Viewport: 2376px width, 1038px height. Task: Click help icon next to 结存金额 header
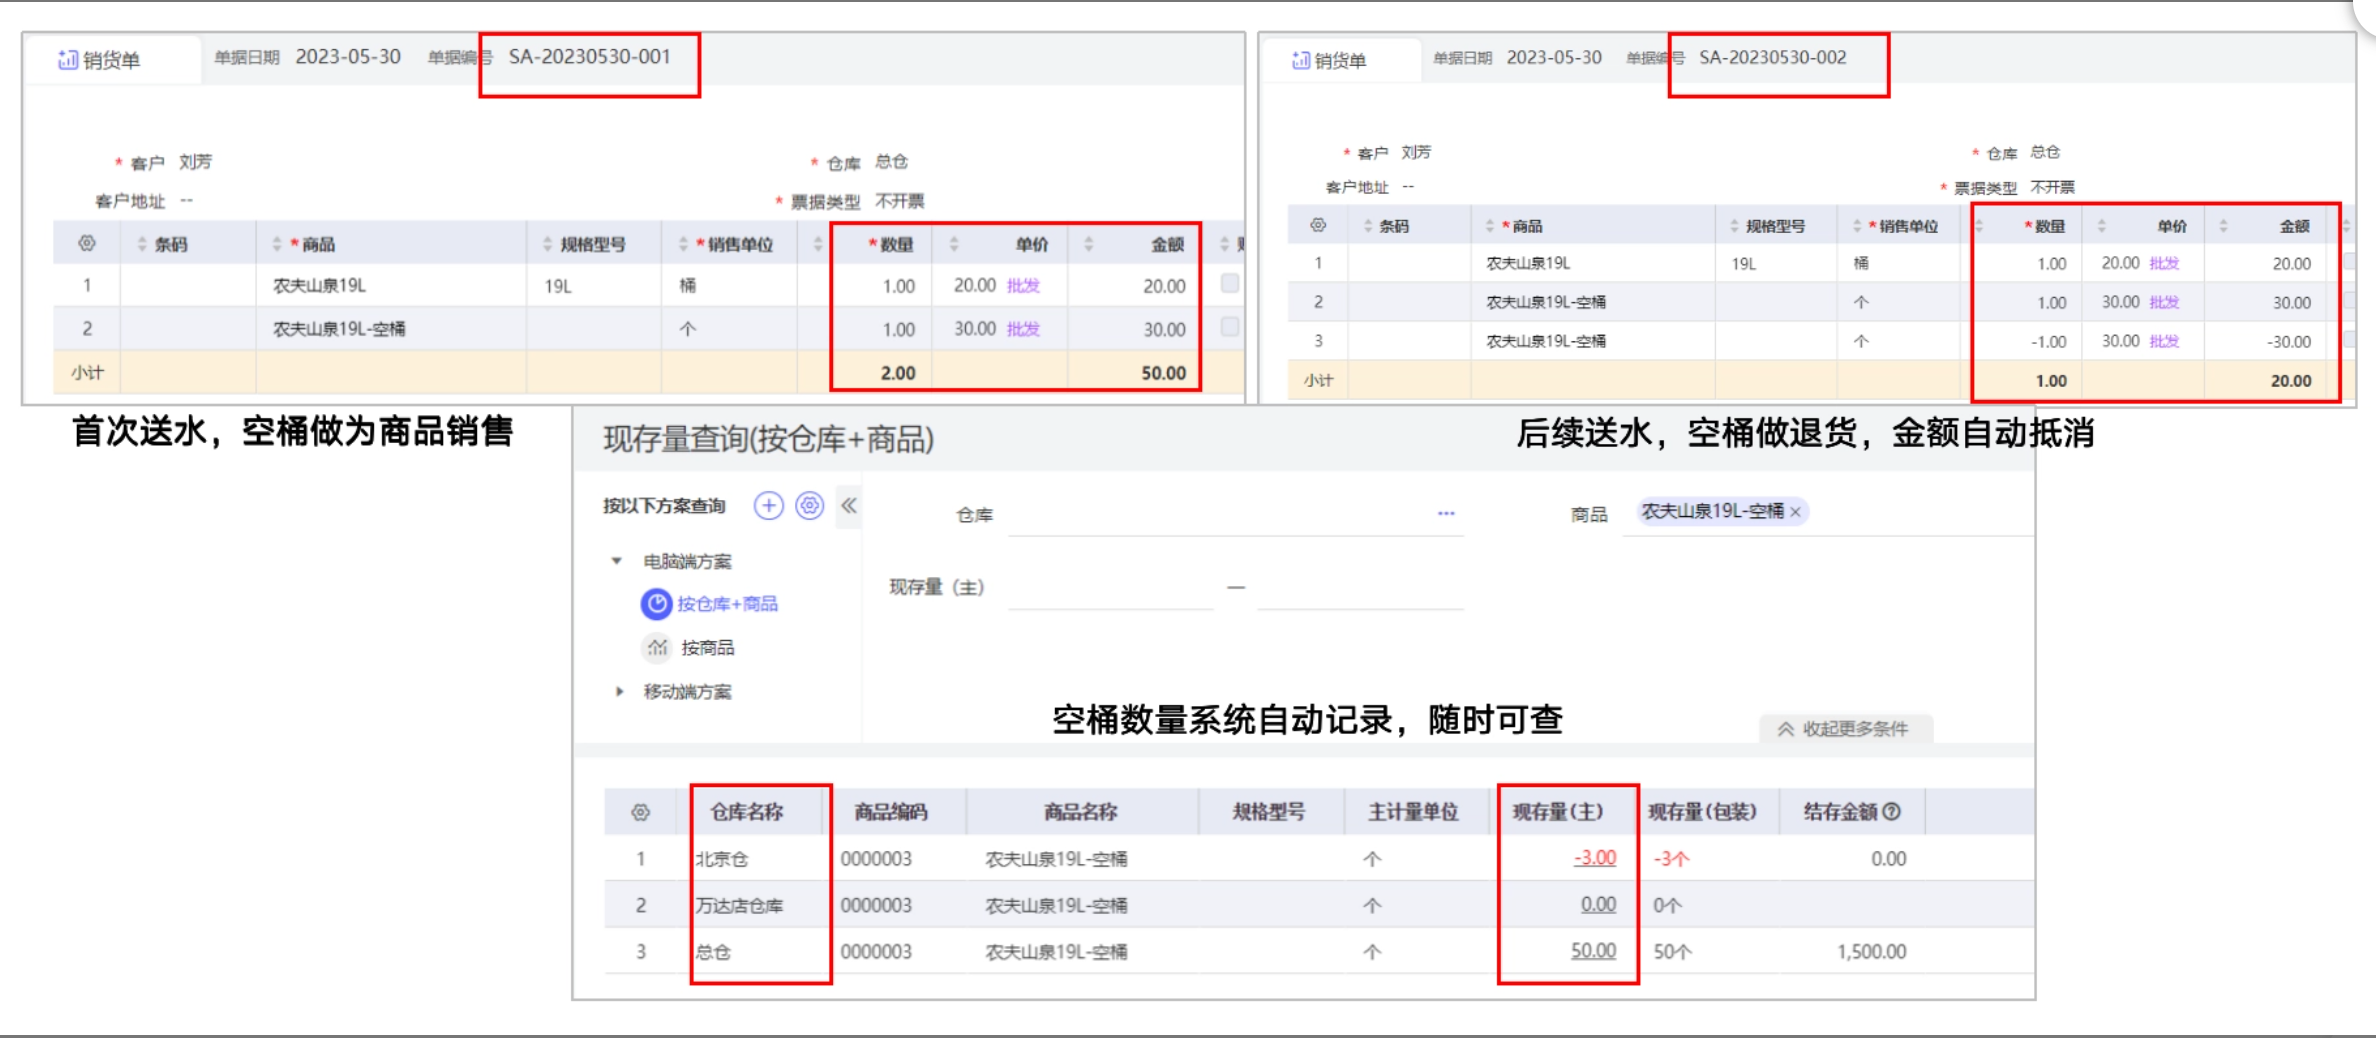coord(1891,812)
